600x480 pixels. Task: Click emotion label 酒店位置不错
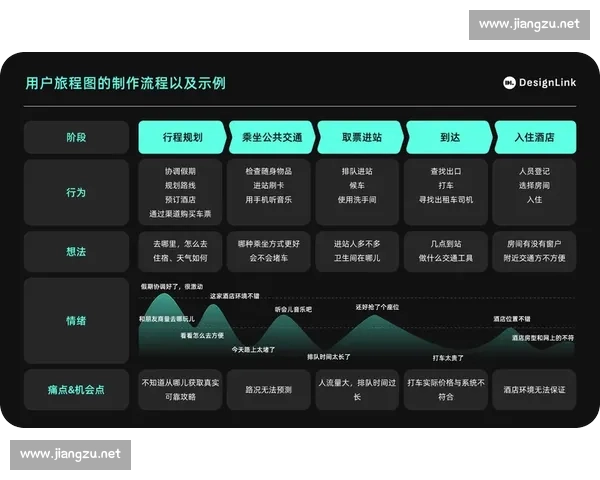(512, 319)
